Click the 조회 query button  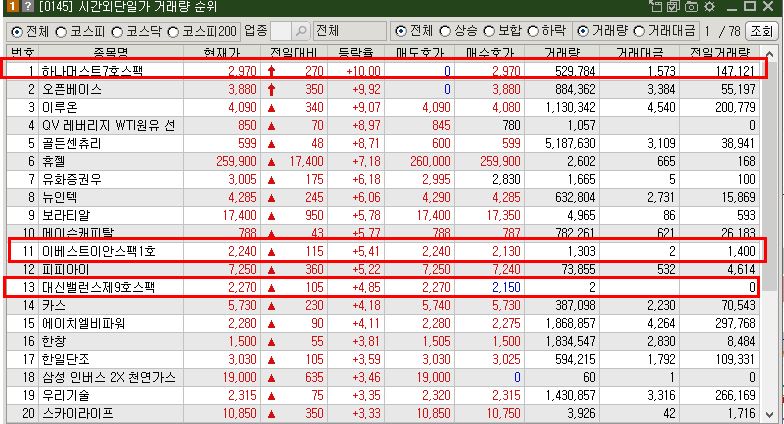(x=762, y=31)
